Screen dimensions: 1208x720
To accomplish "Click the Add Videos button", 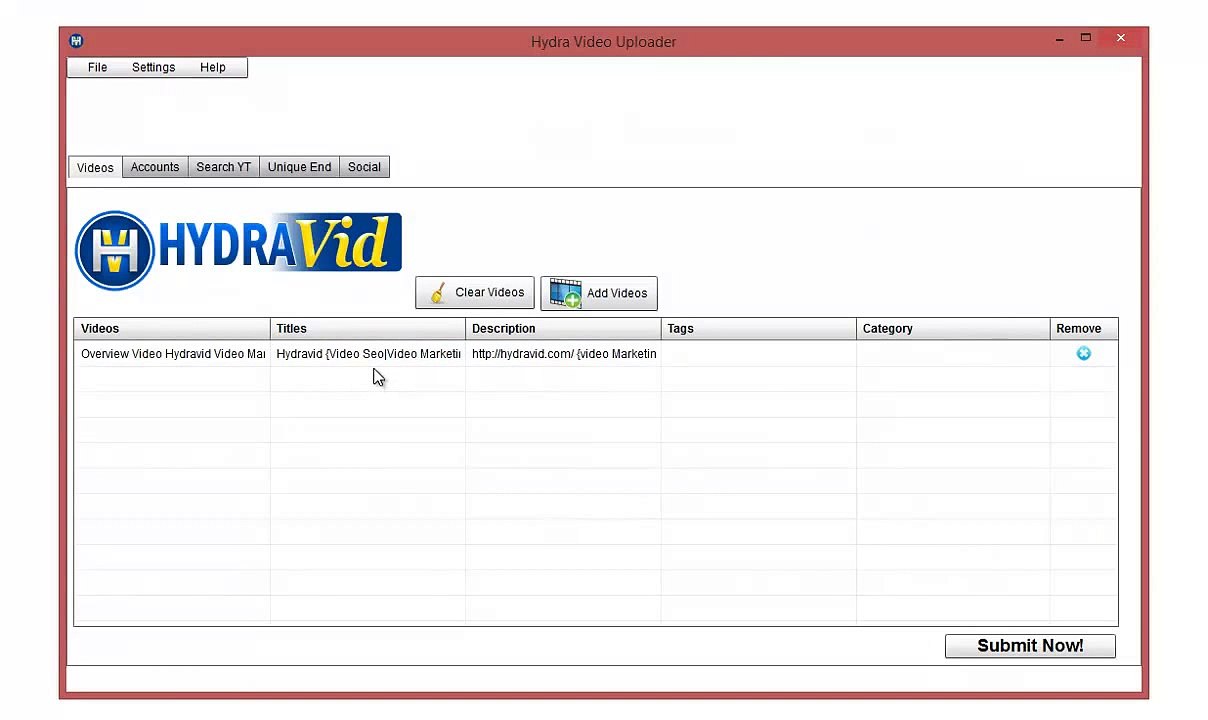I will (599, 293).
